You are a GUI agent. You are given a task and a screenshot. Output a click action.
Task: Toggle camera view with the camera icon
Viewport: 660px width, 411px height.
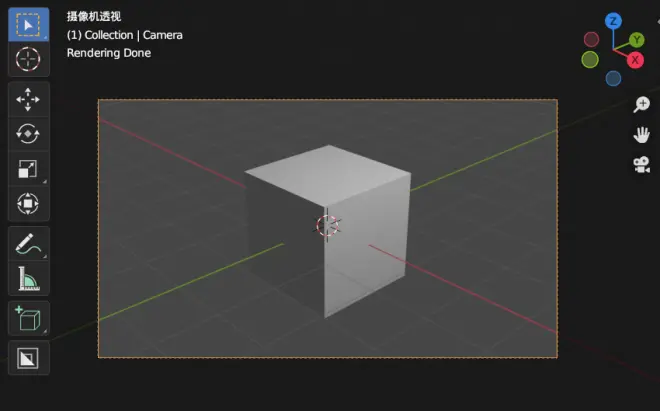[x=641, y=165]
